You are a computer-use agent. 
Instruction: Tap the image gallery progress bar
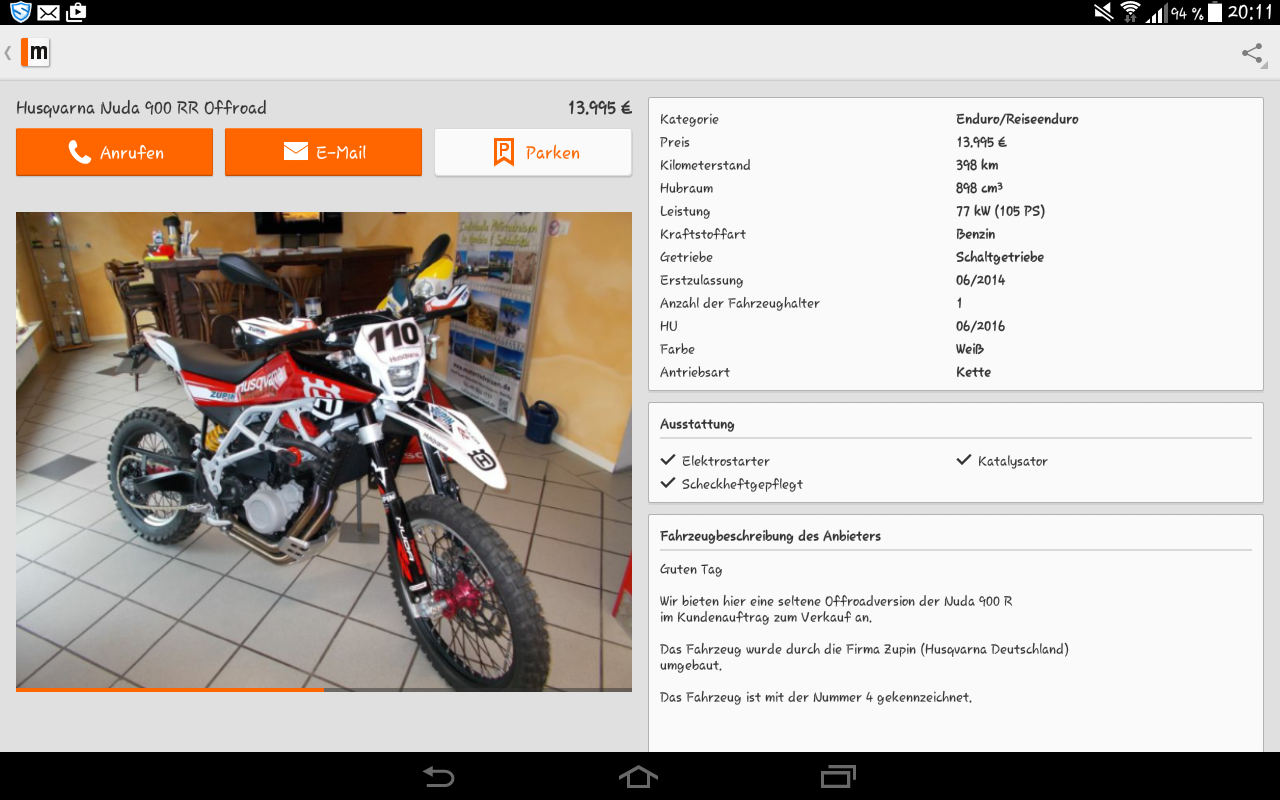[x=323, y=689]
